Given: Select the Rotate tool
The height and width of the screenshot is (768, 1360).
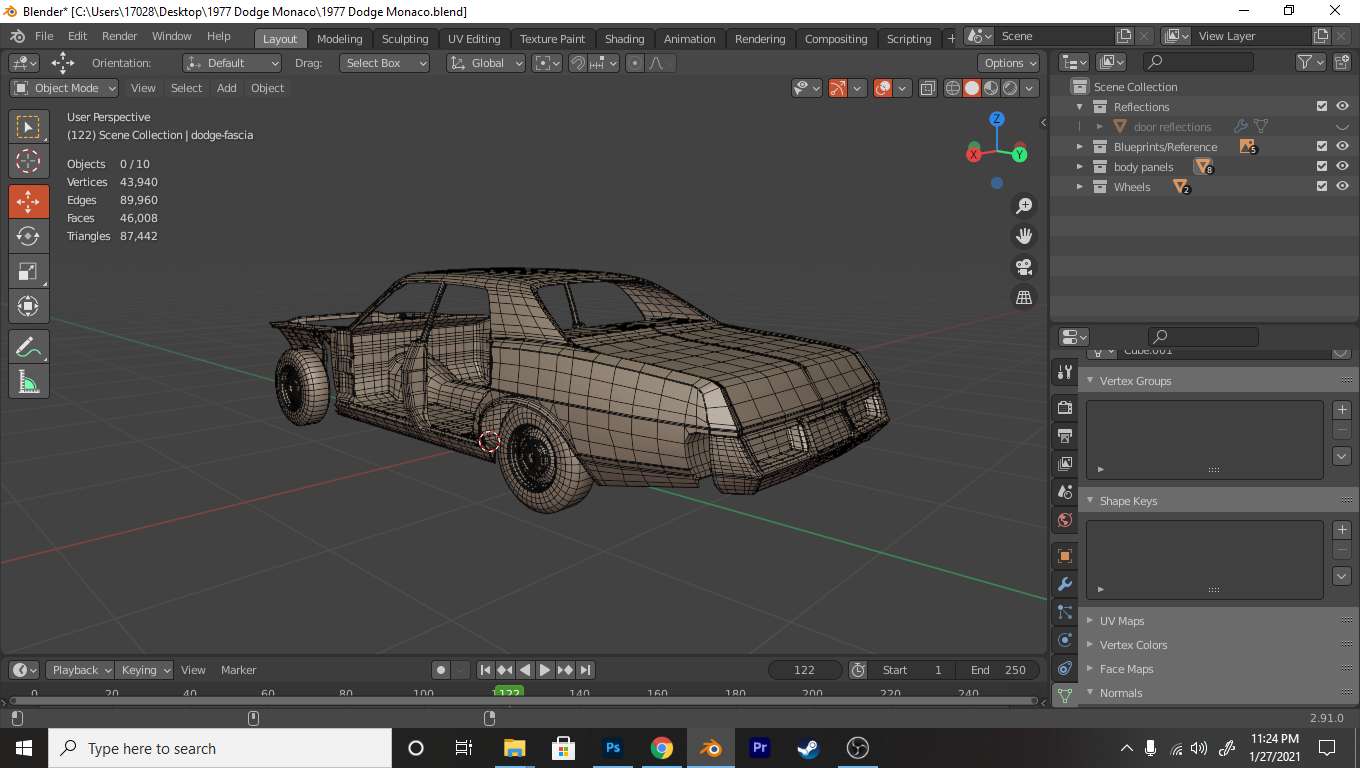Looking at the screenshot, I should point(28,236).
